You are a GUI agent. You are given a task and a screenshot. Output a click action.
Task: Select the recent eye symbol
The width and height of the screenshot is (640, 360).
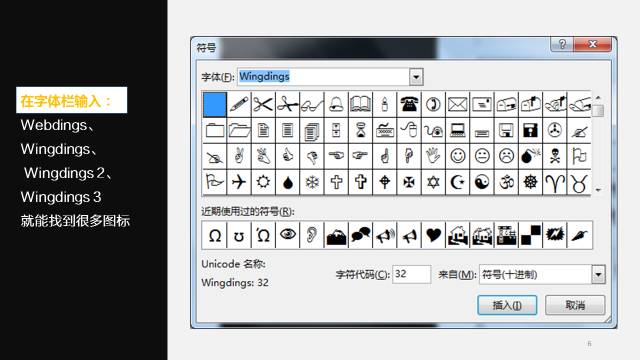tap(287, 235)
